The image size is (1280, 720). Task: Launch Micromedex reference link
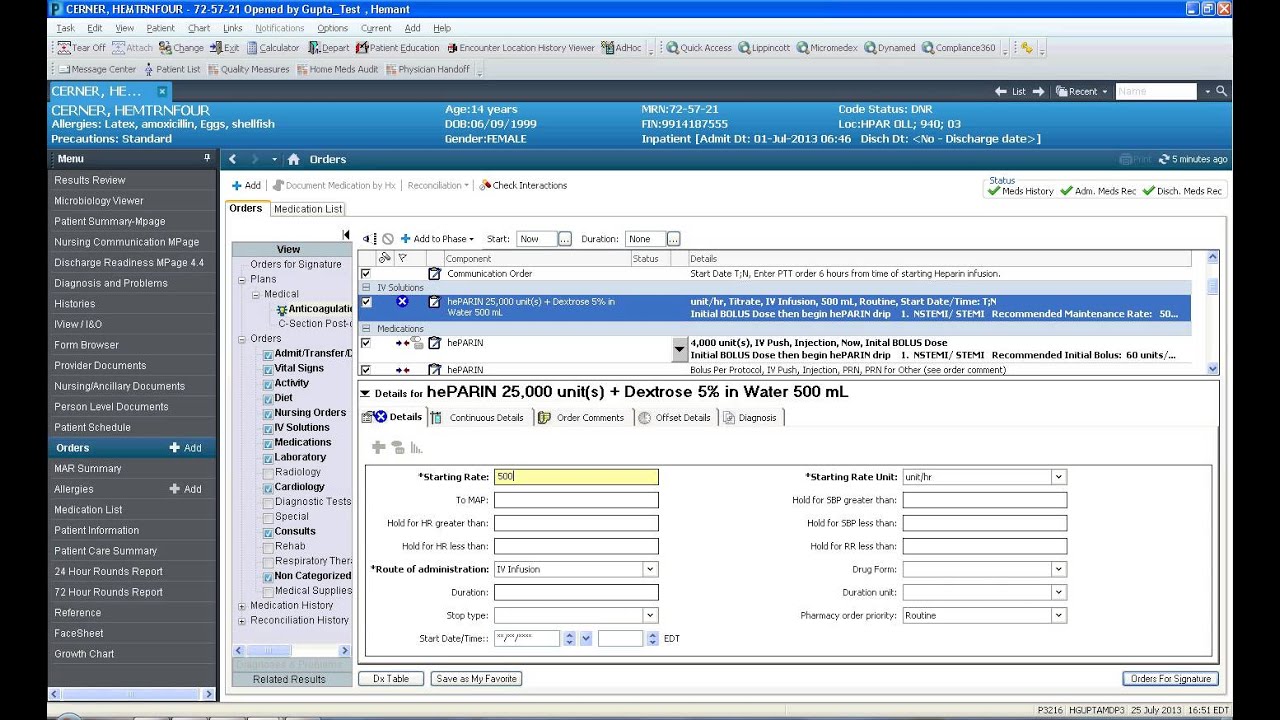tap(828, 48)
